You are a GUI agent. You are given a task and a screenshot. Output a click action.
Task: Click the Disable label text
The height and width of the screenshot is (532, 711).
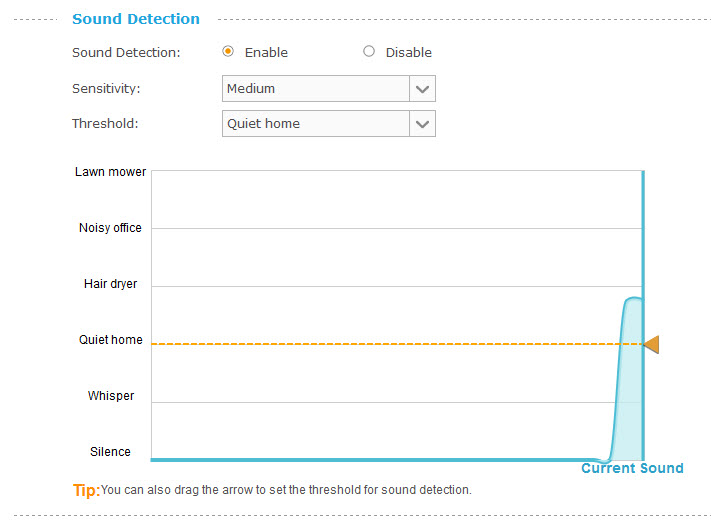409,53
